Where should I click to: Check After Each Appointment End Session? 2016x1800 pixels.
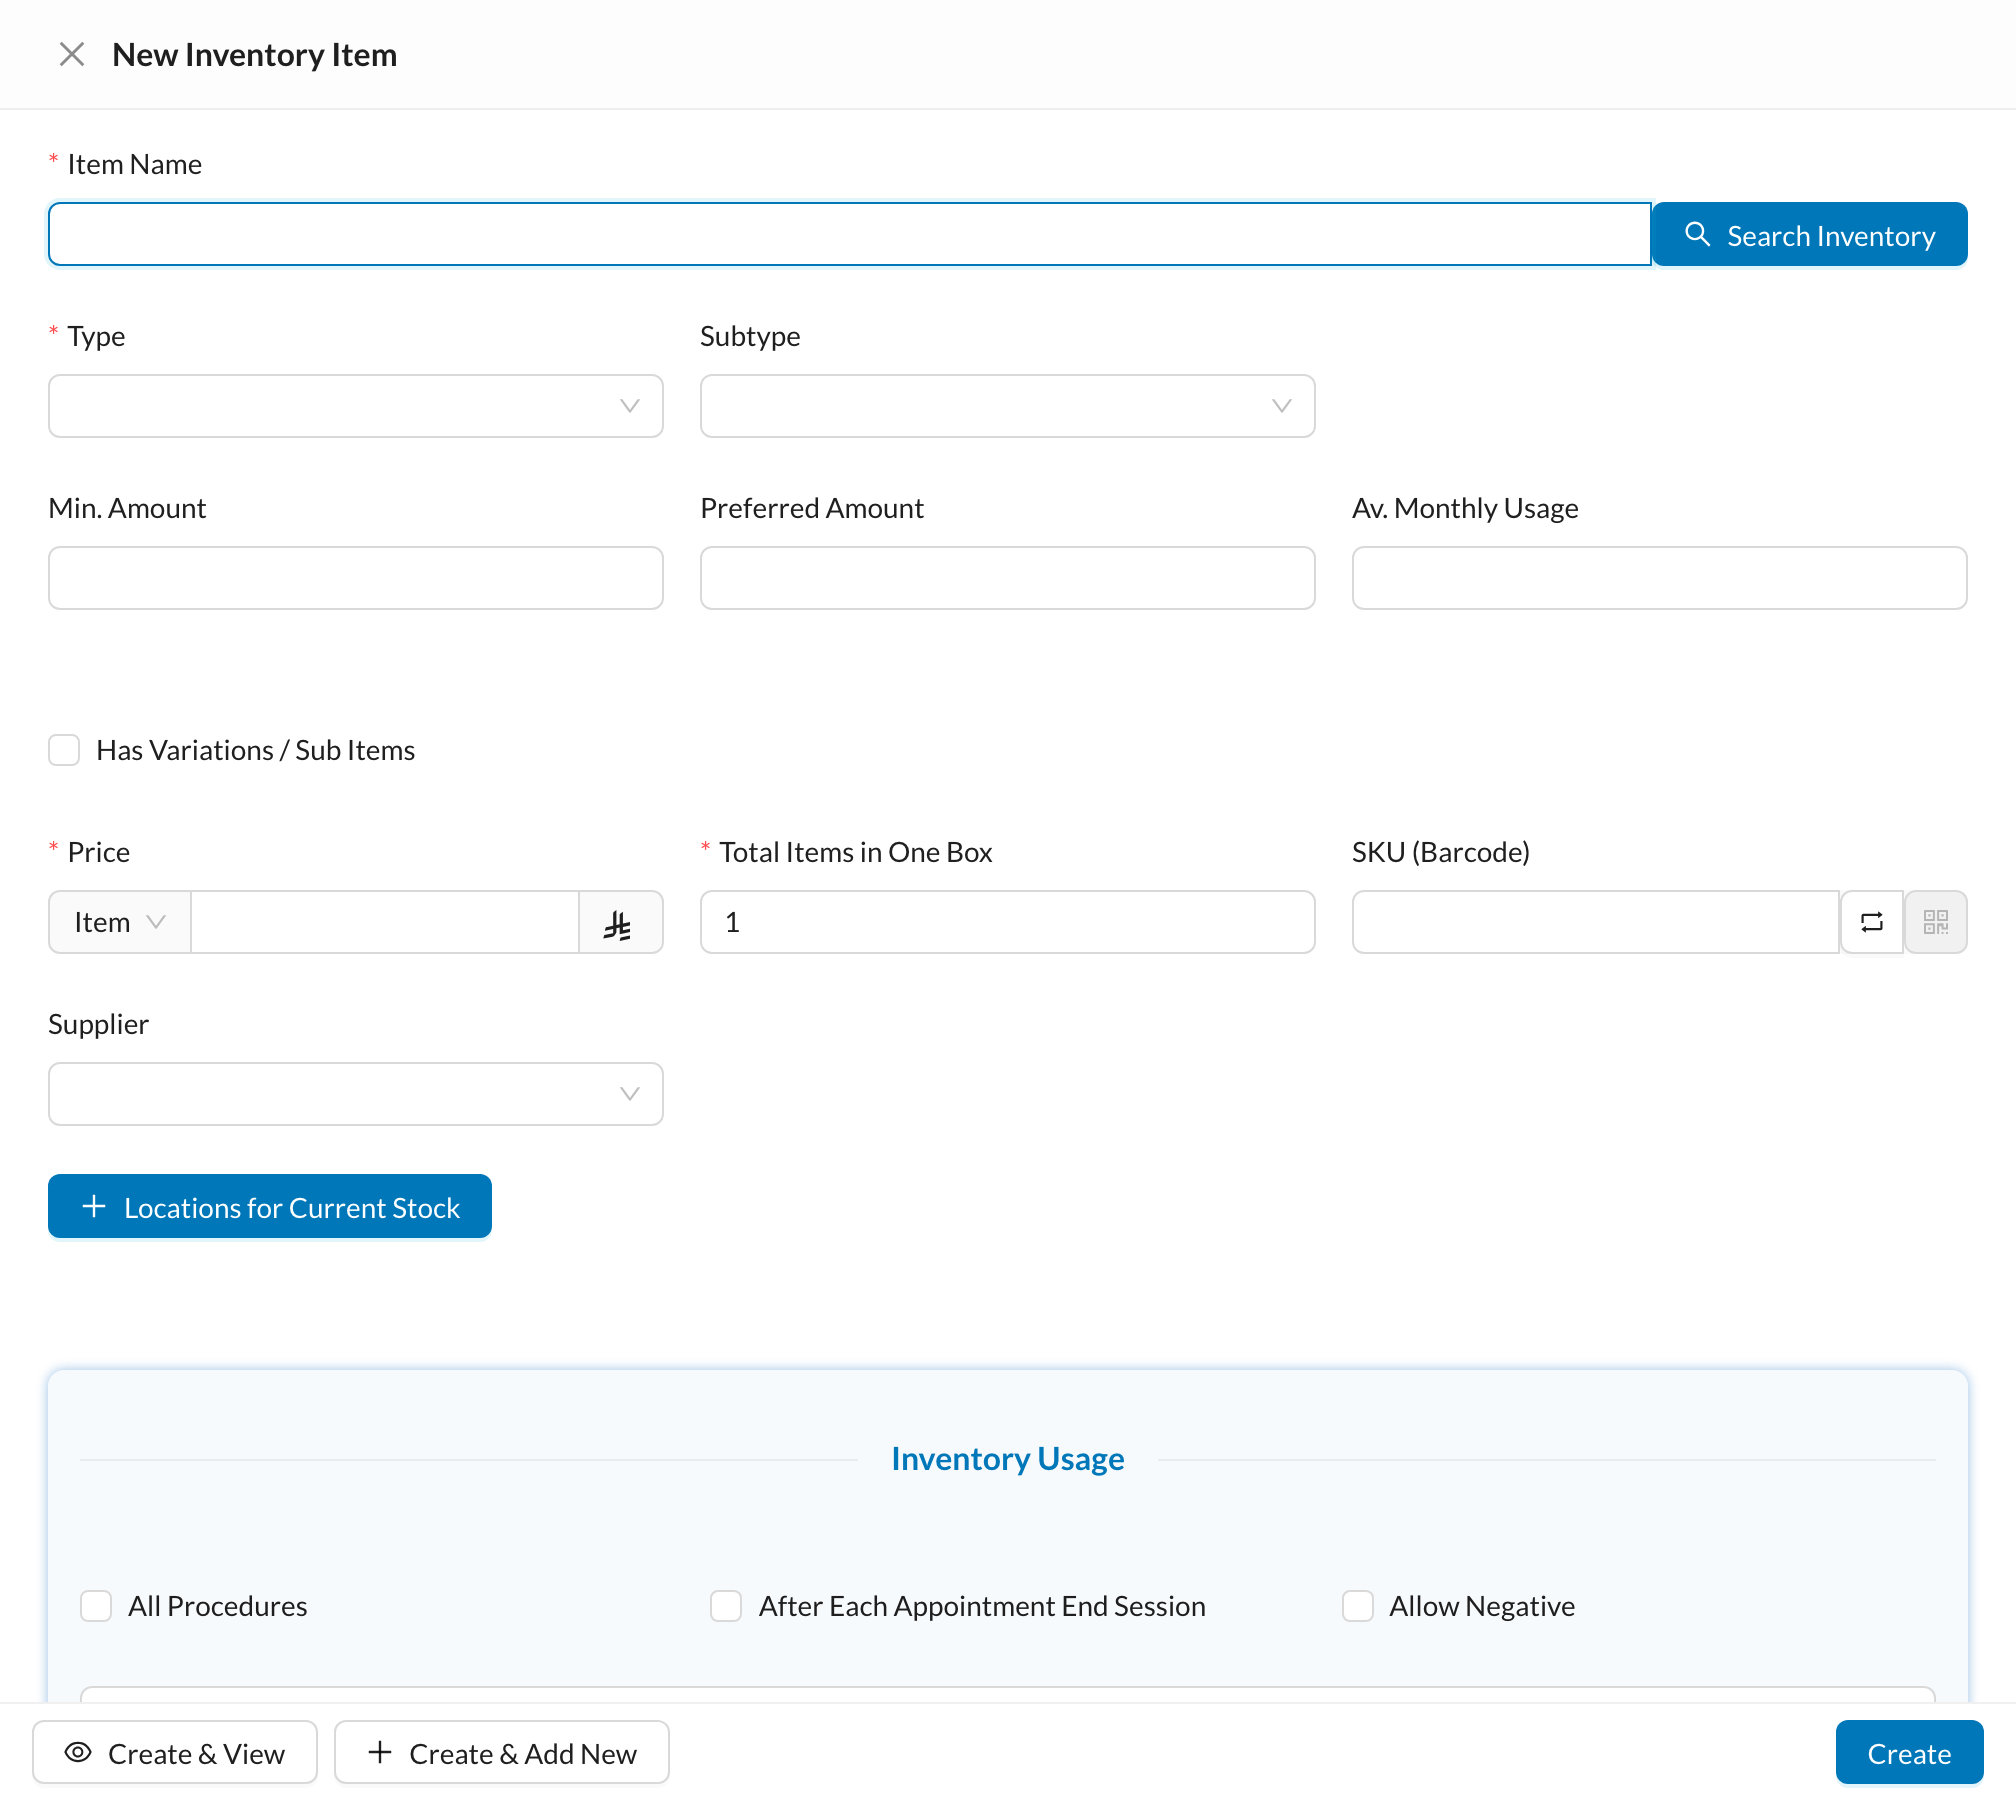coord(726,1606)
